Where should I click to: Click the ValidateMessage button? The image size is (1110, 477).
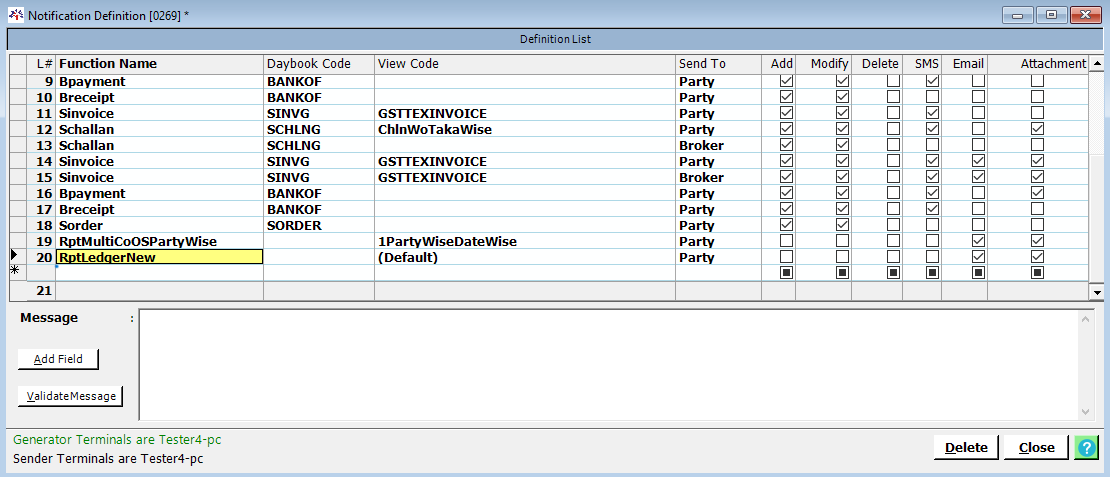(69, 396)
